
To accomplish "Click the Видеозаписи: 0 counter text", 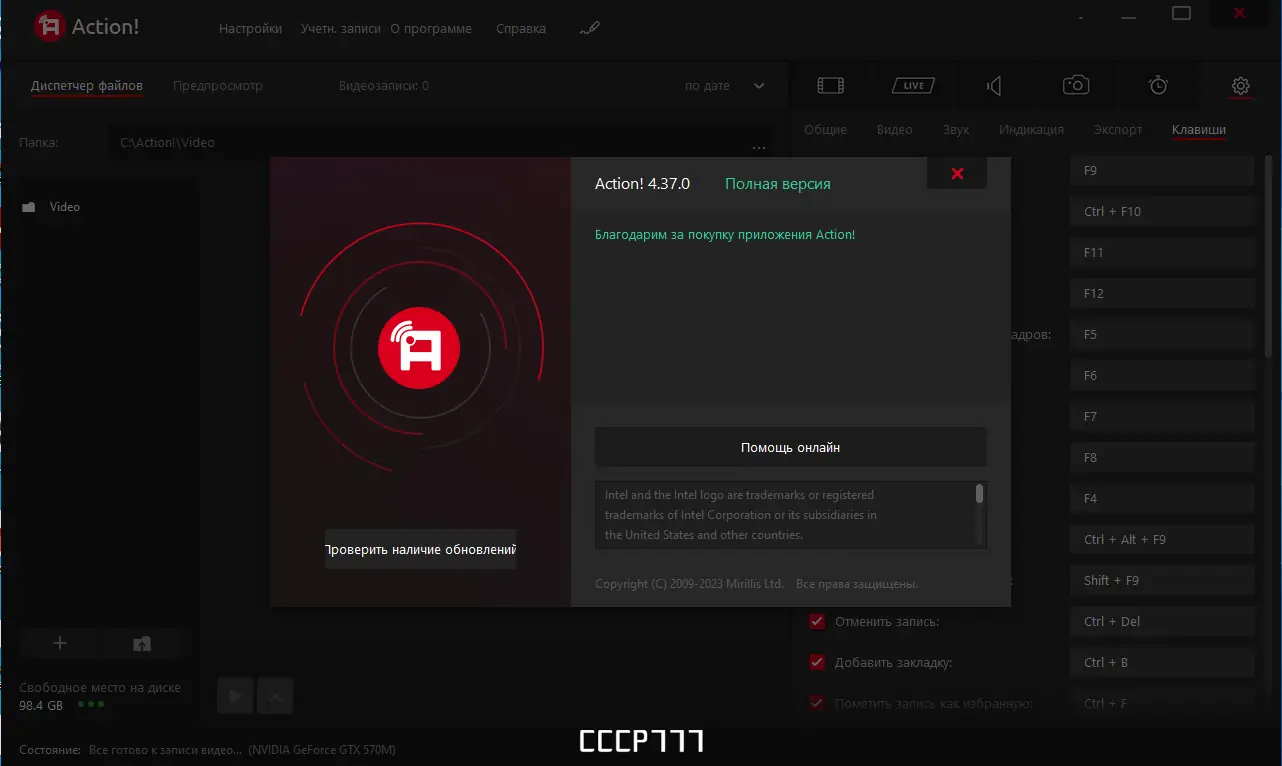I will pyautogui.click(x=384, y=86).
